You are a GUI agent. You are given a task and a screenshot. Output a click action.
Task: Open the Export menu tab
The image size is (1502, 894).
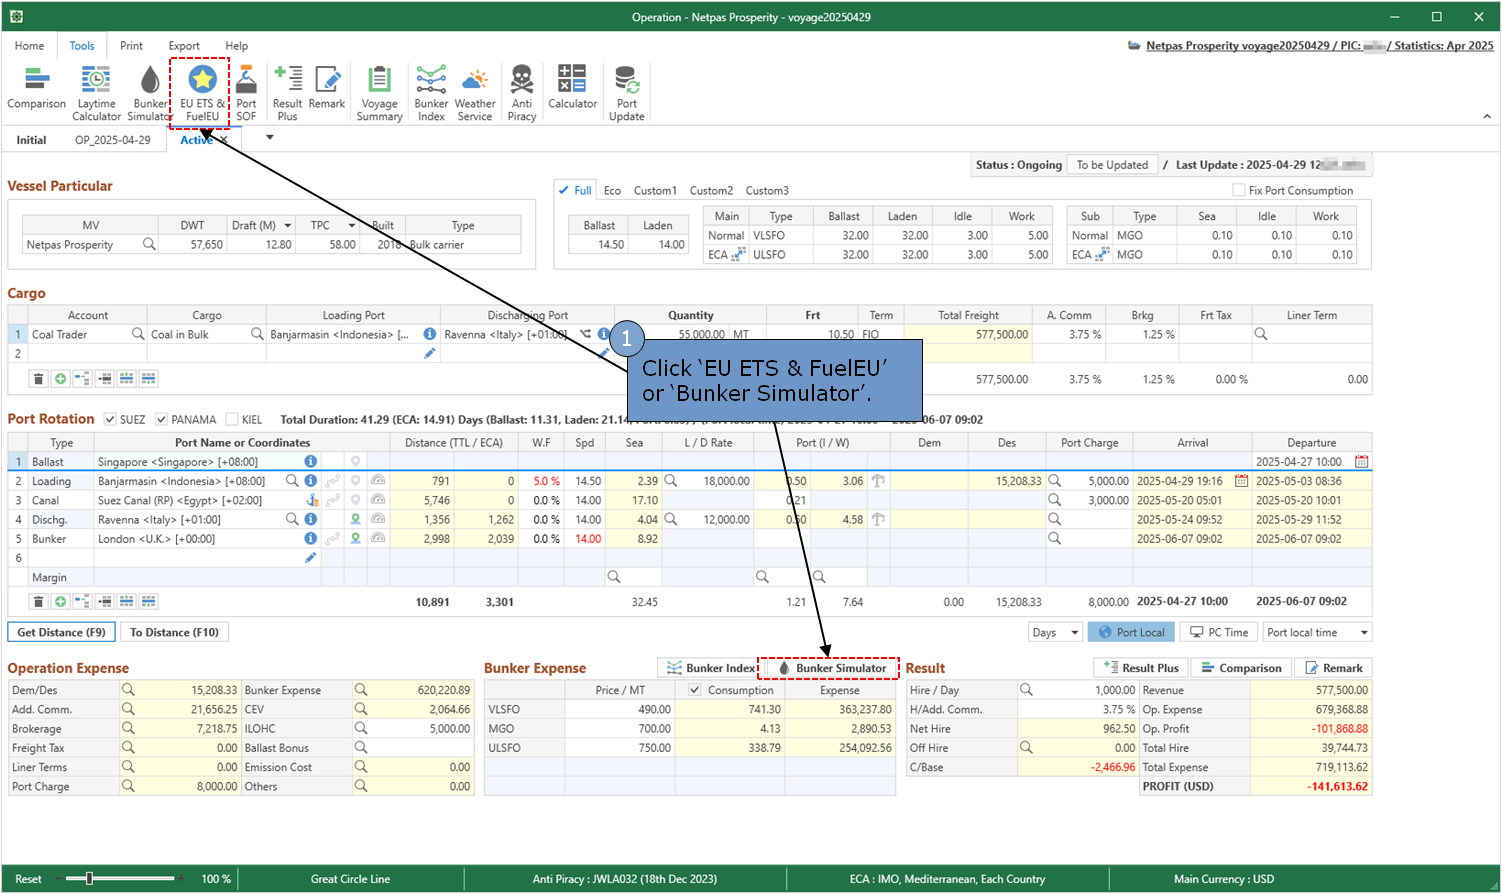(x=184, y=46)
